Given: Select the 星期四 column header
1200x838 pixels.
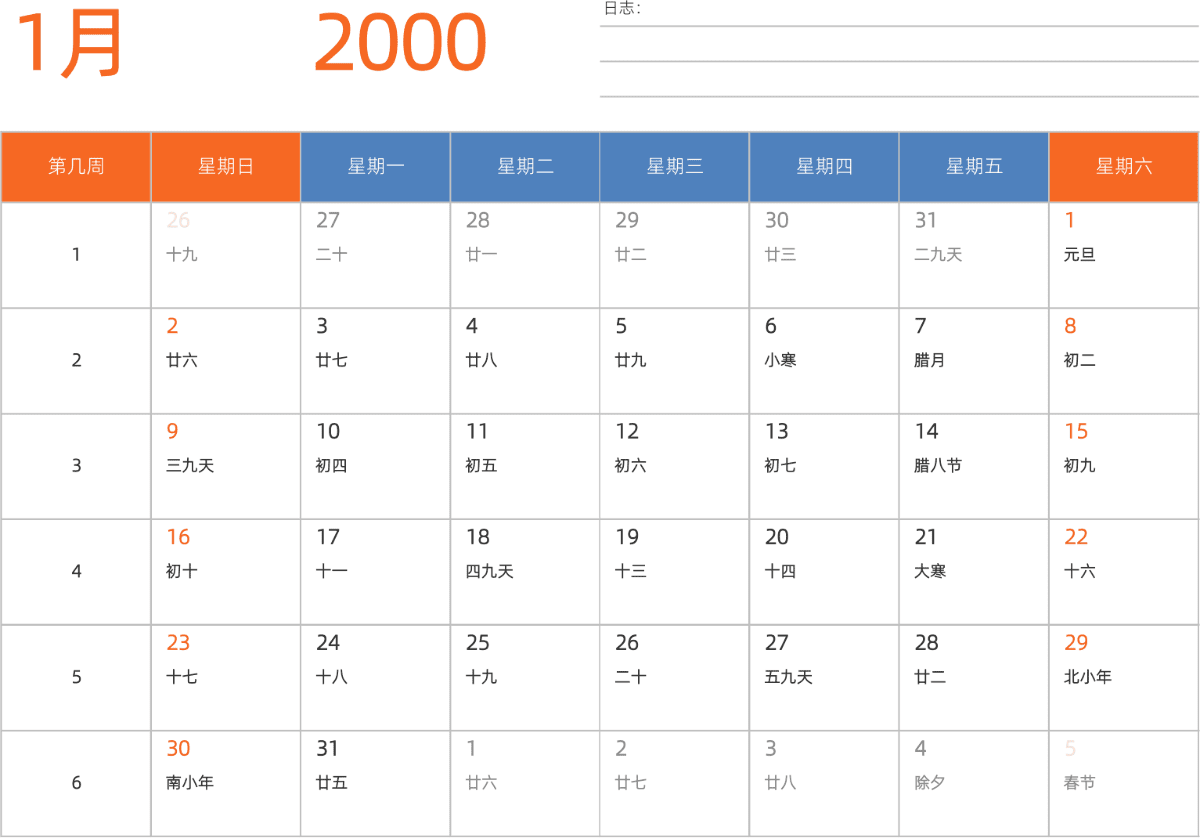Looking at the screenshot, I should [x=825, y=167].
